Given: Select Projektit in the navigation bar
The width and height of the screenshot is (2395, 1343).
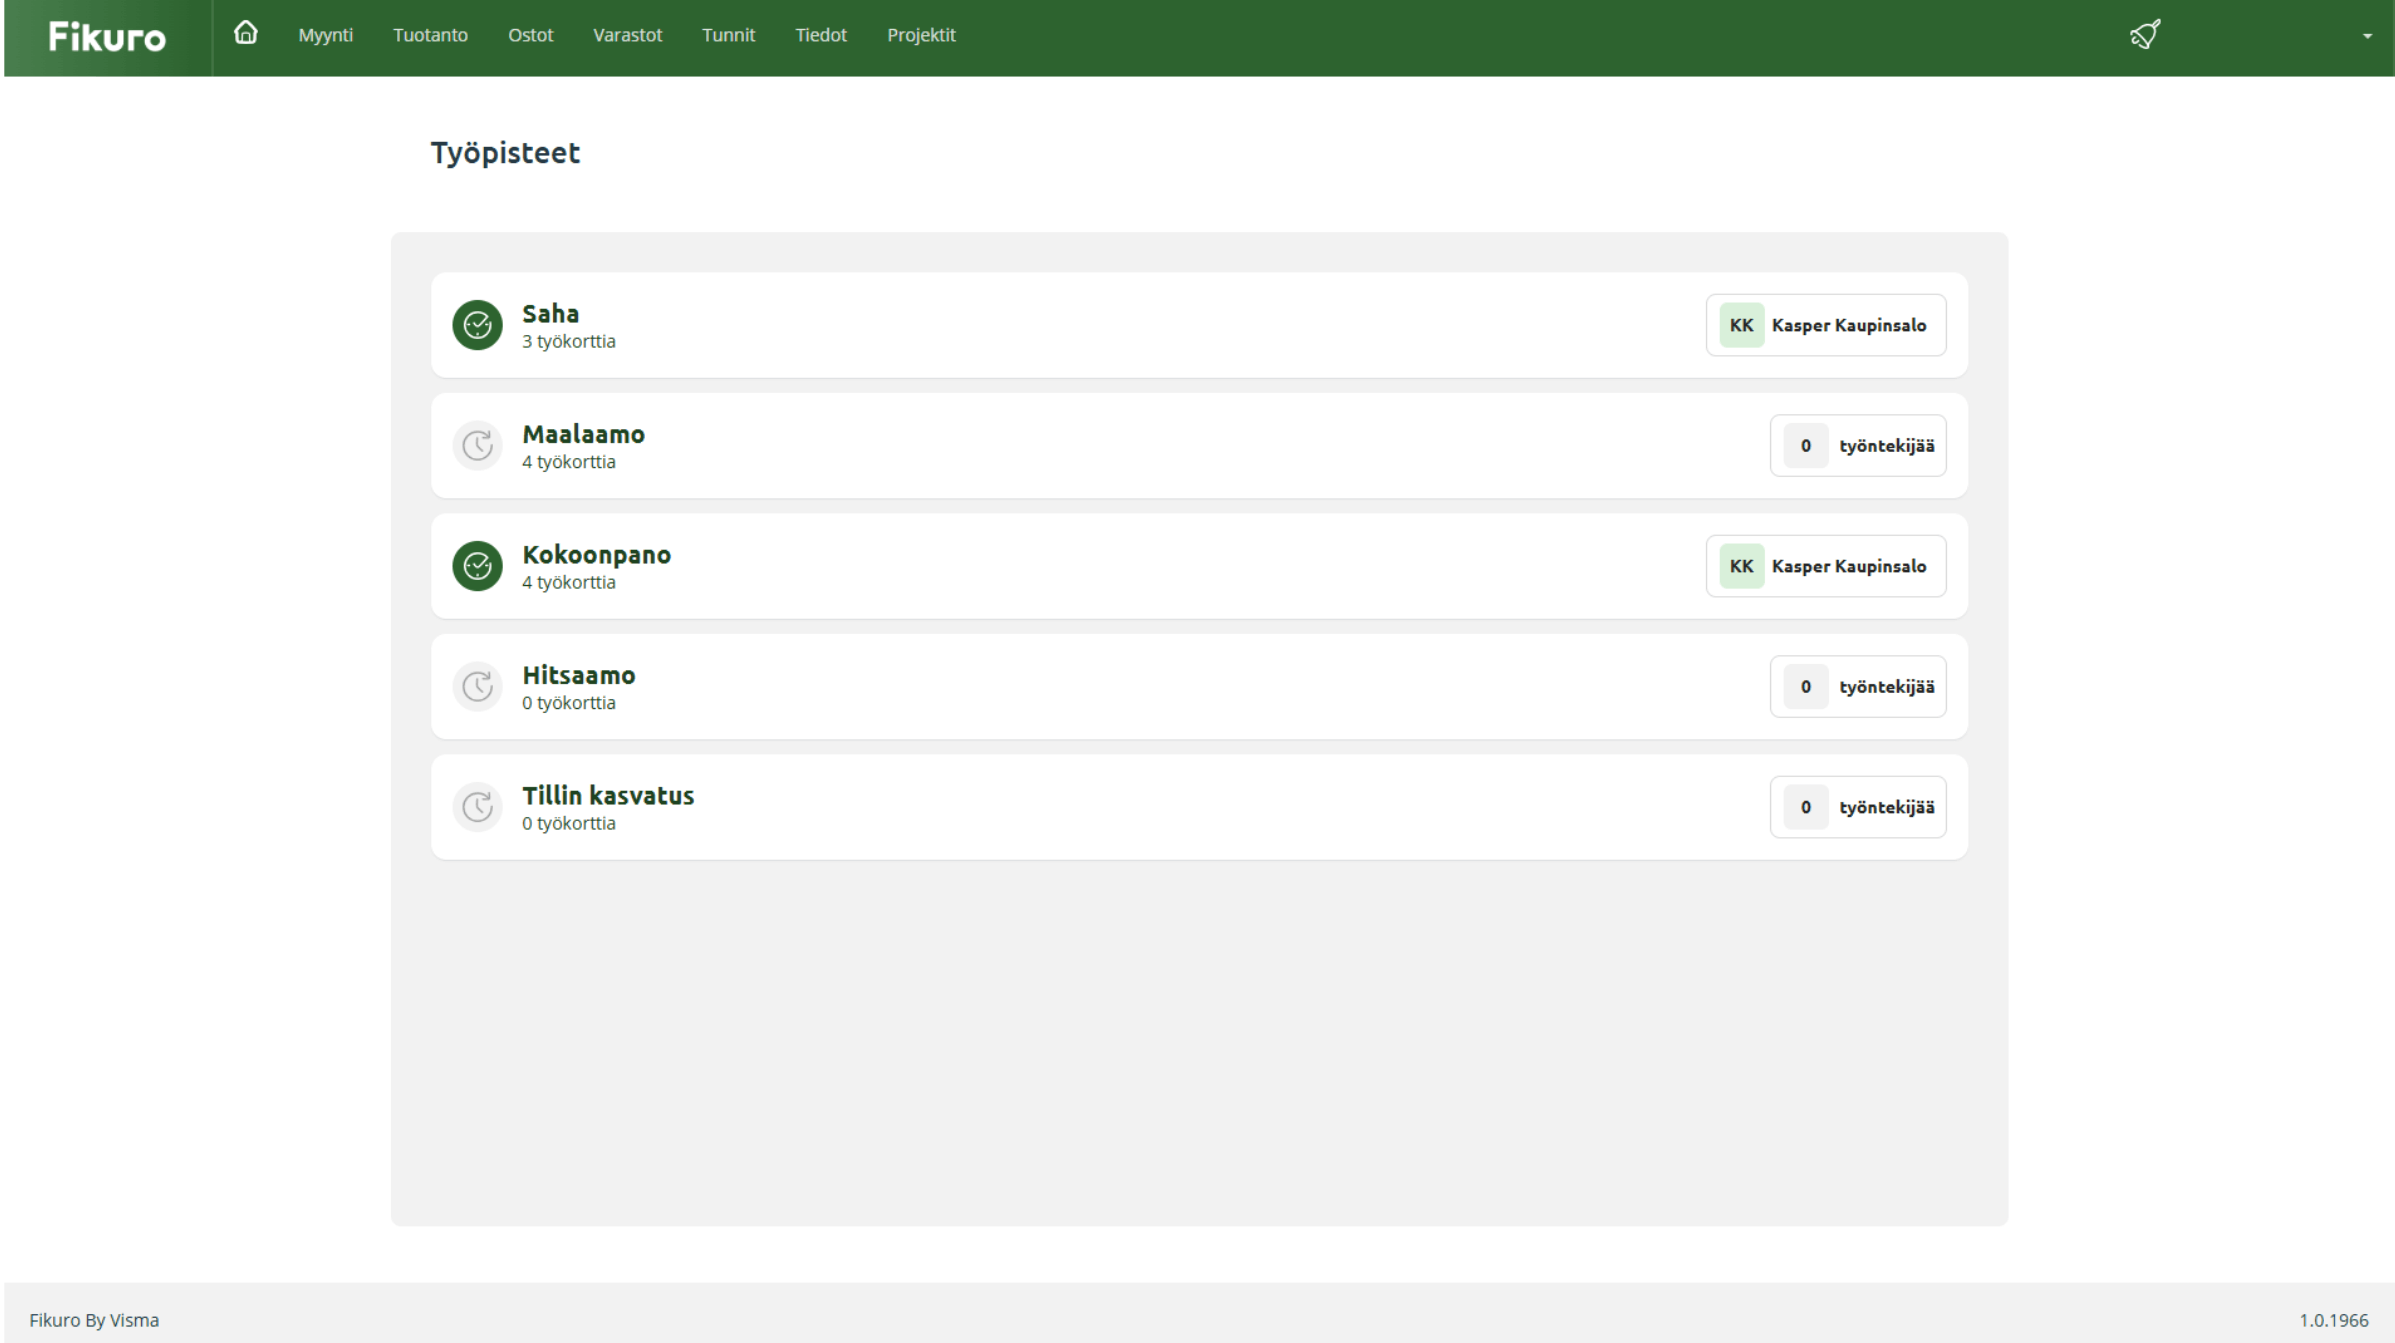Looking at the screenshot, I should pyautogui.click(x=921, y=35).
